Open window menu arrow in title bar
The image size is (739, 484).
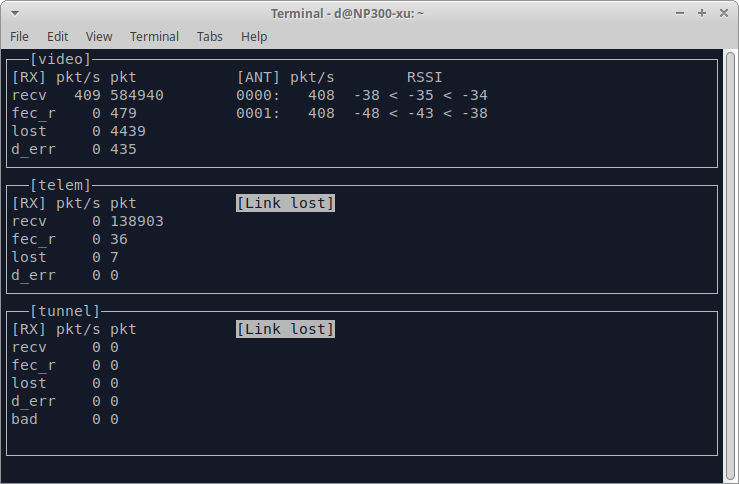(x=15, y=13)
